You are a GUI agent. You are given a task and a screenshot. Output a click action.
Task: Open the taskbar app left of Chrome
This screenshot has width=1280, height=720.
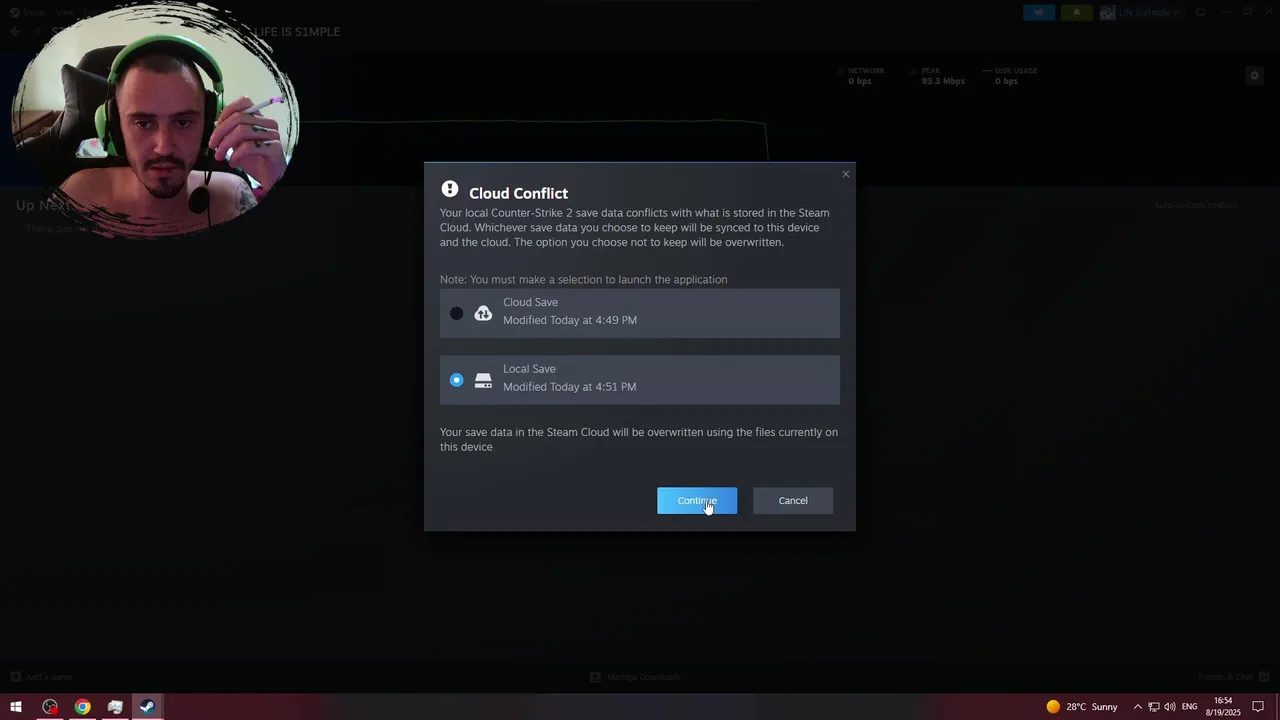tap(50, 707)
